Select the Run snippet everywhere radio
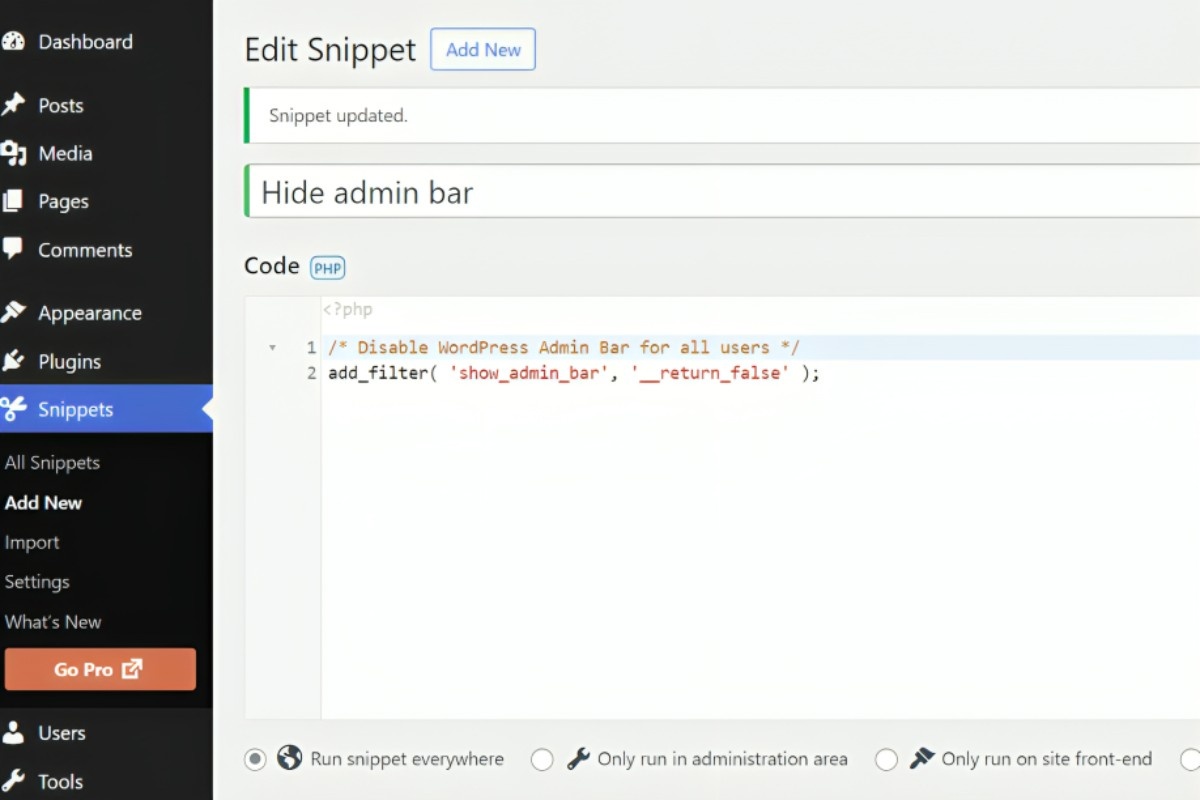This screenshot has width=1200, height=800. click(x=256, y=759)
